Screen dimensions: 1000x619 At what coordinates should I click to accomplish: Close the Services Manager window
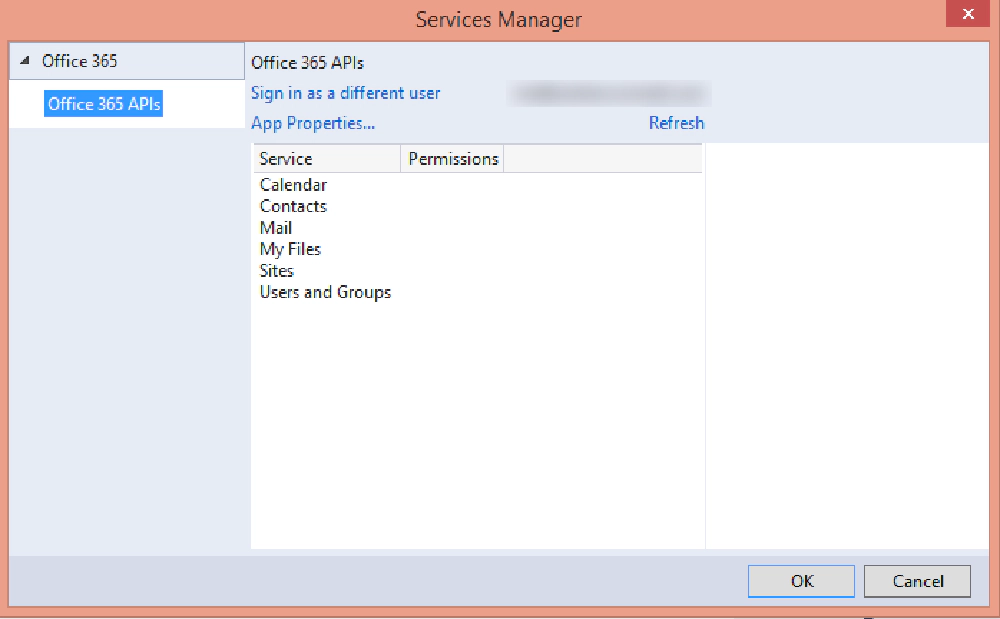pos(967,13)
